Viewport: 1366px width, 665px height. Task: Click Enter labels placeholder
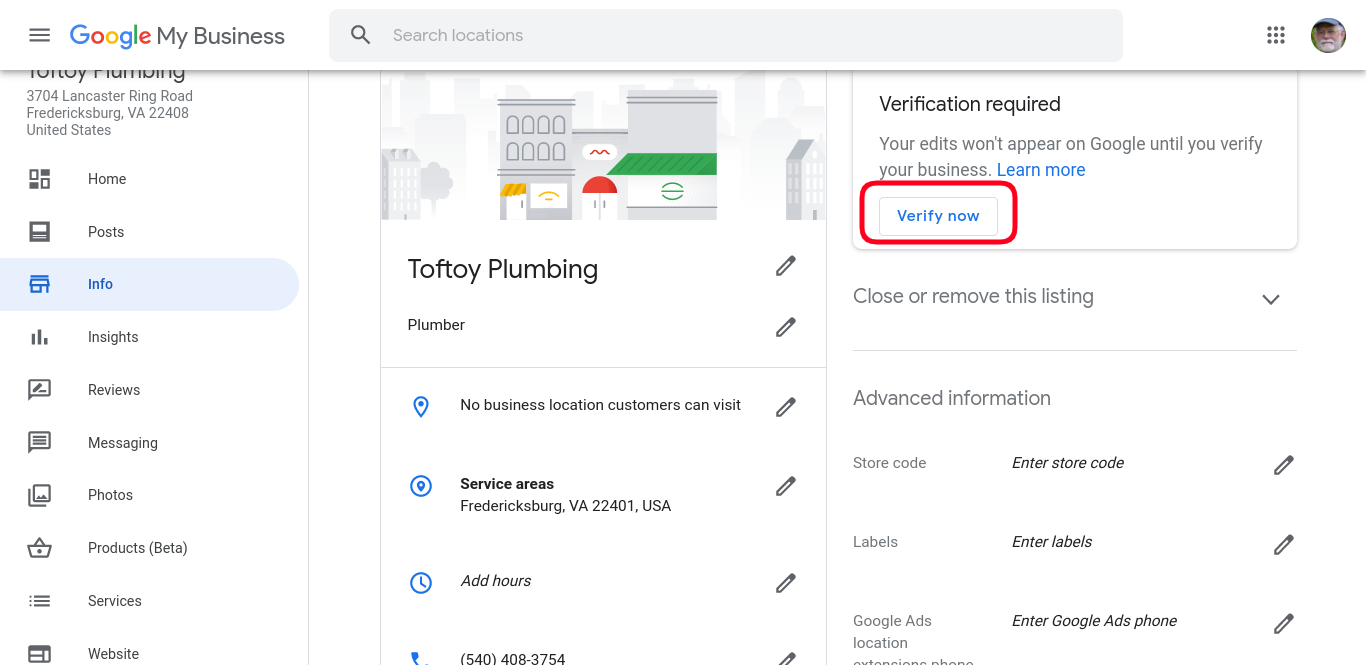pyautogui.click(x=1052, y=542)
